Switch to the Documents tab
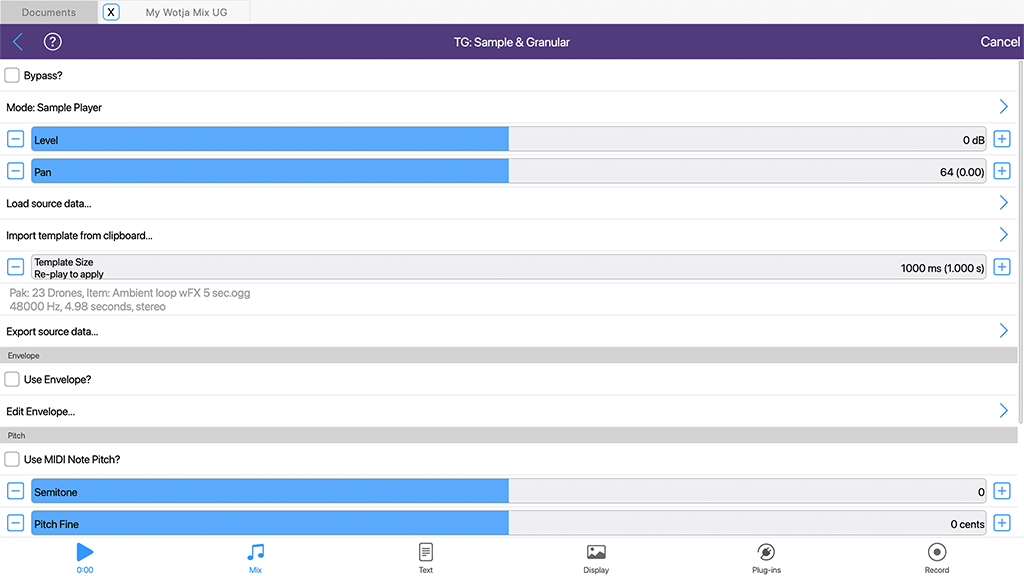 pyautogui.click(x=49, y=12)
